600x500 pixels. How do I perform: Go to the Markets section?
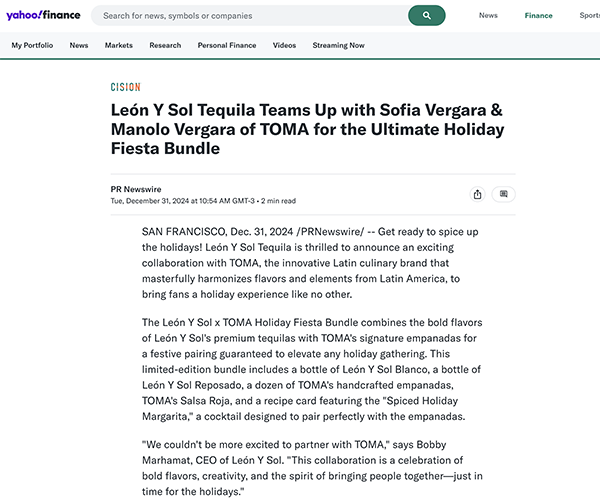point(118,45)
